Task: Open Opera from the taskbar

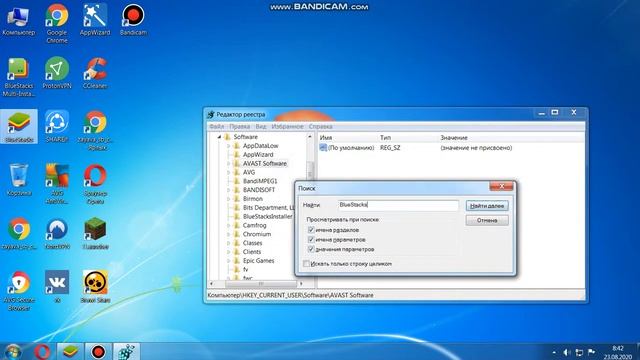Action: click(42, 351)
